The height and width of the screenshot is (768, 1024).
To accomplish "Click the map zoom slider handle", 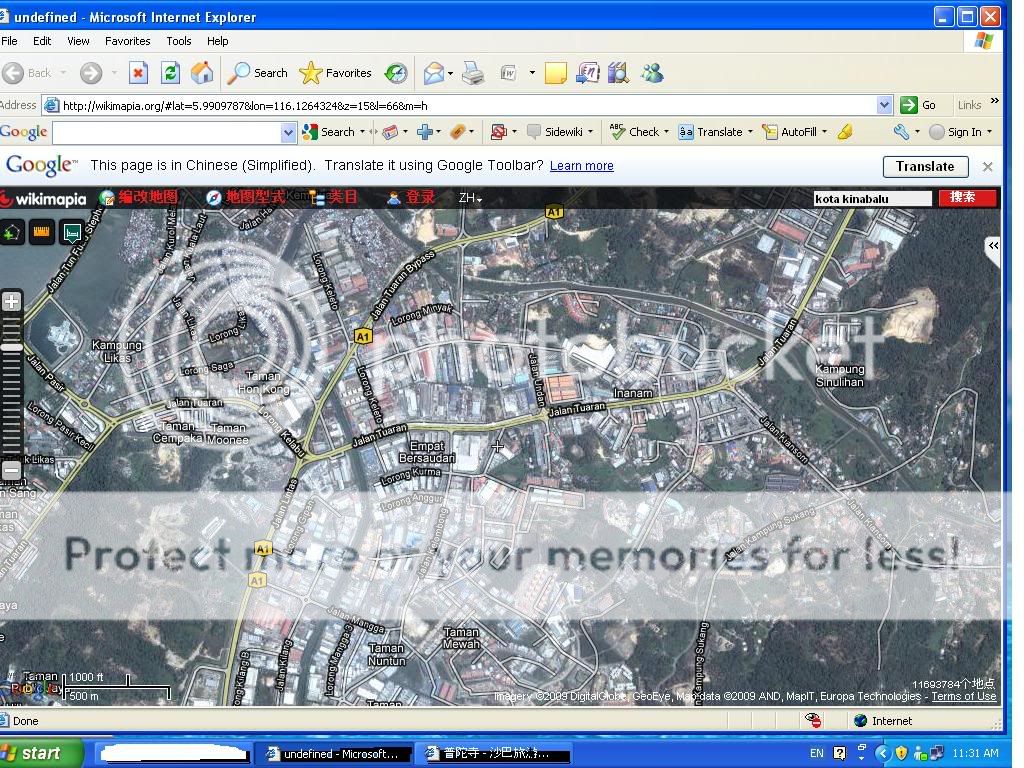I will pos(12,347).
